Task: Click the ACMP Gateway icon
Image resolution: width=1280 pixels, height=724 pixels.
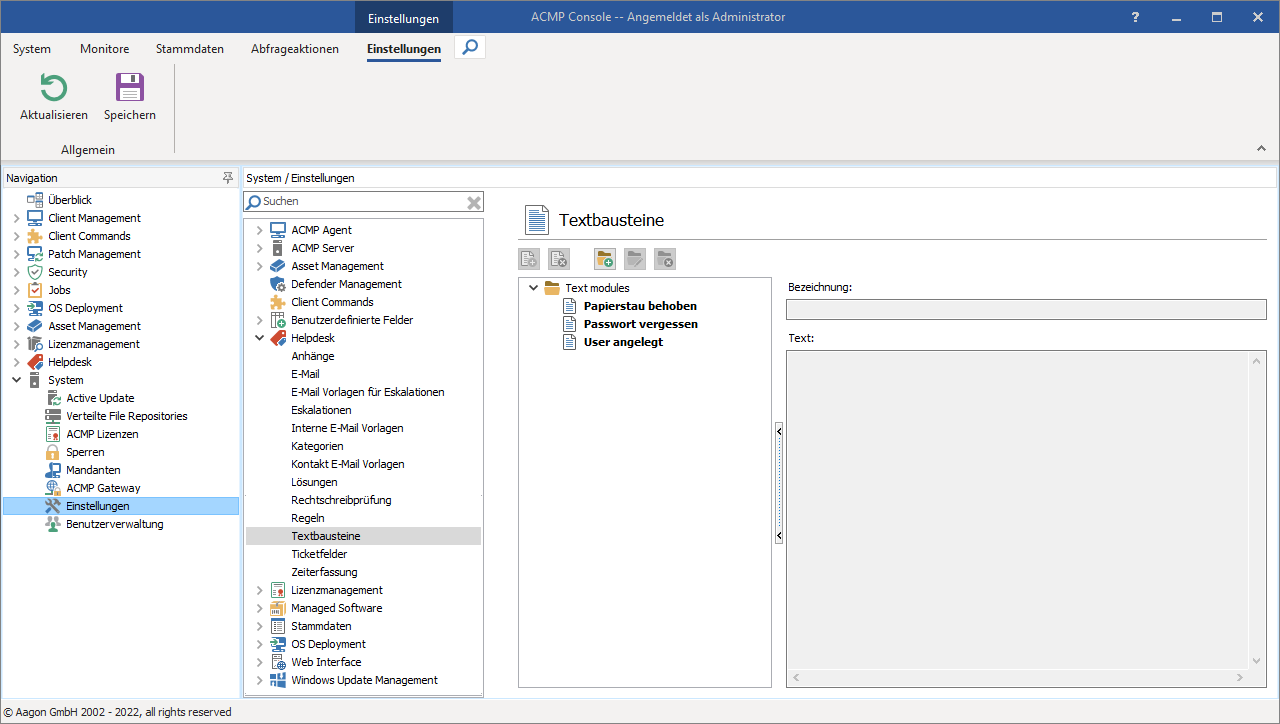Action: pos(53,488)
